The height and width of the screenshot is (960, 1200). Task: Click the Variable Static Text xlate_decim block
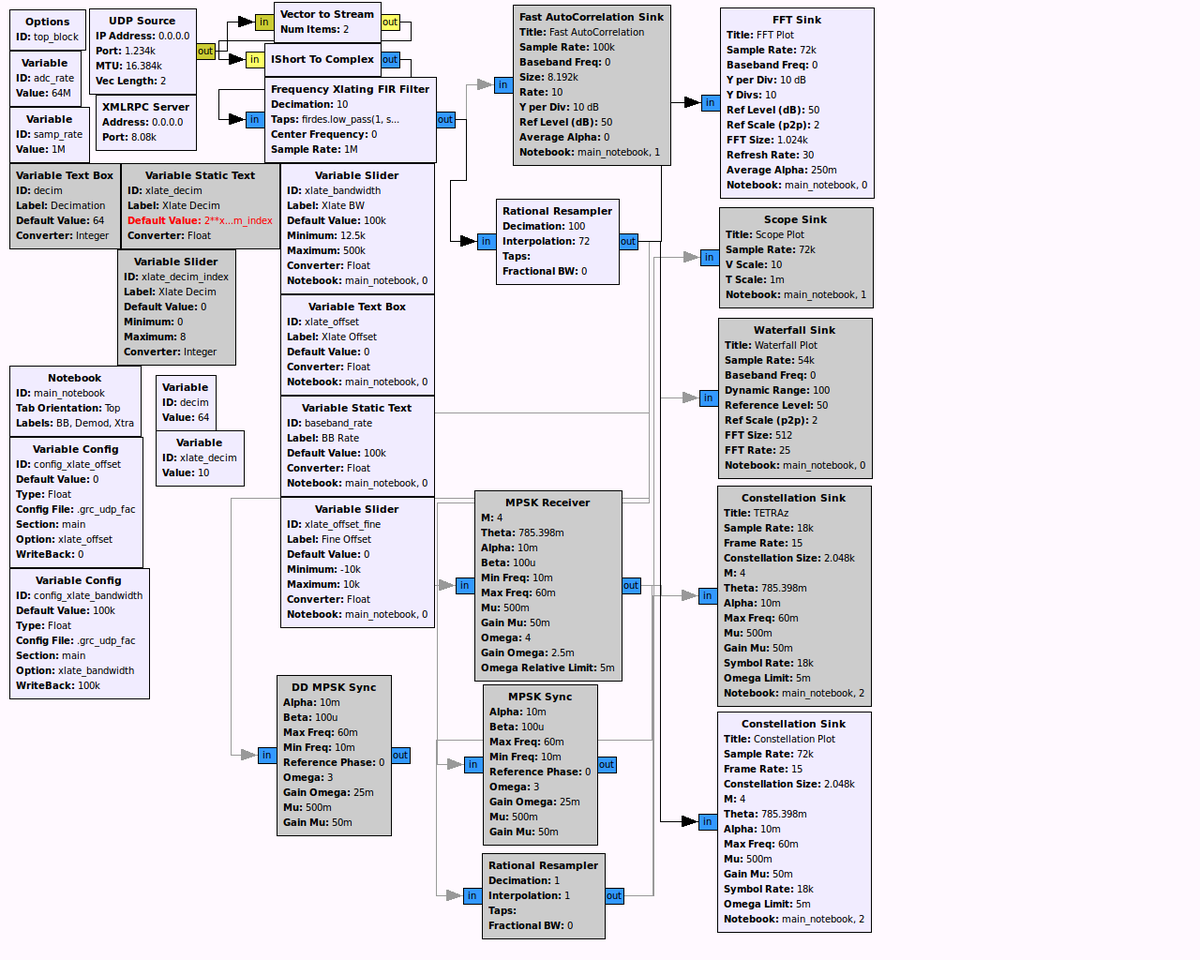200,205
